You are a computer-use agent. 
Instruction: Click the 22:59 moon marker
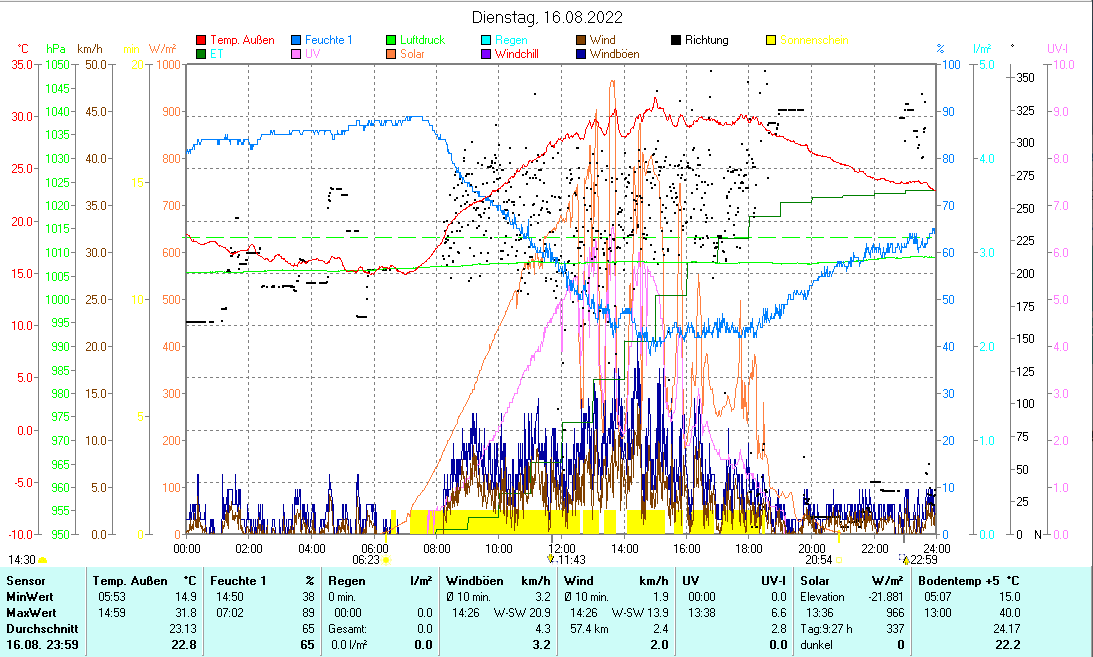coord(905,560)
